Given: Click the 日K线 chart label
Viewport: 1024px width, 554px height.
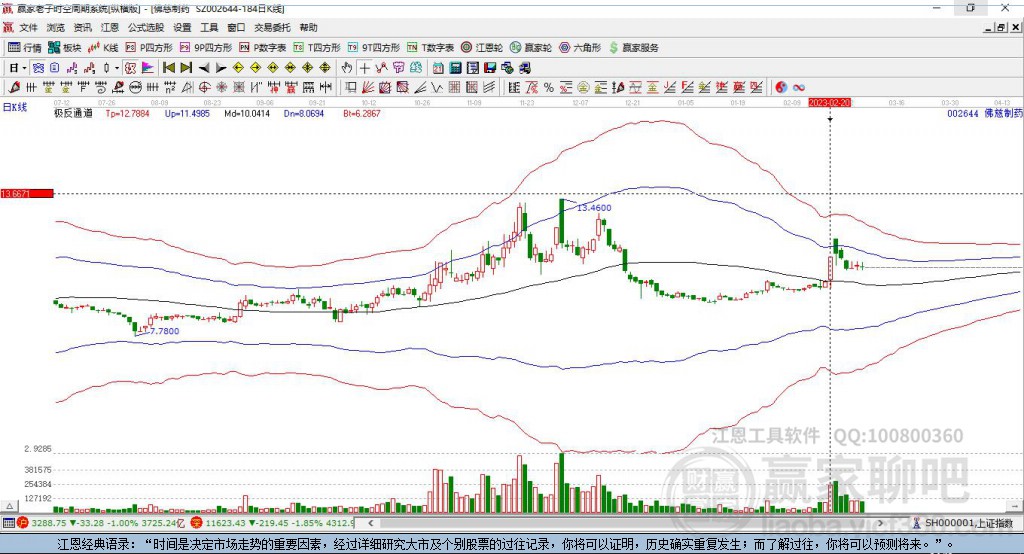Looking at the screenshot, I should [x=14, y=107].
